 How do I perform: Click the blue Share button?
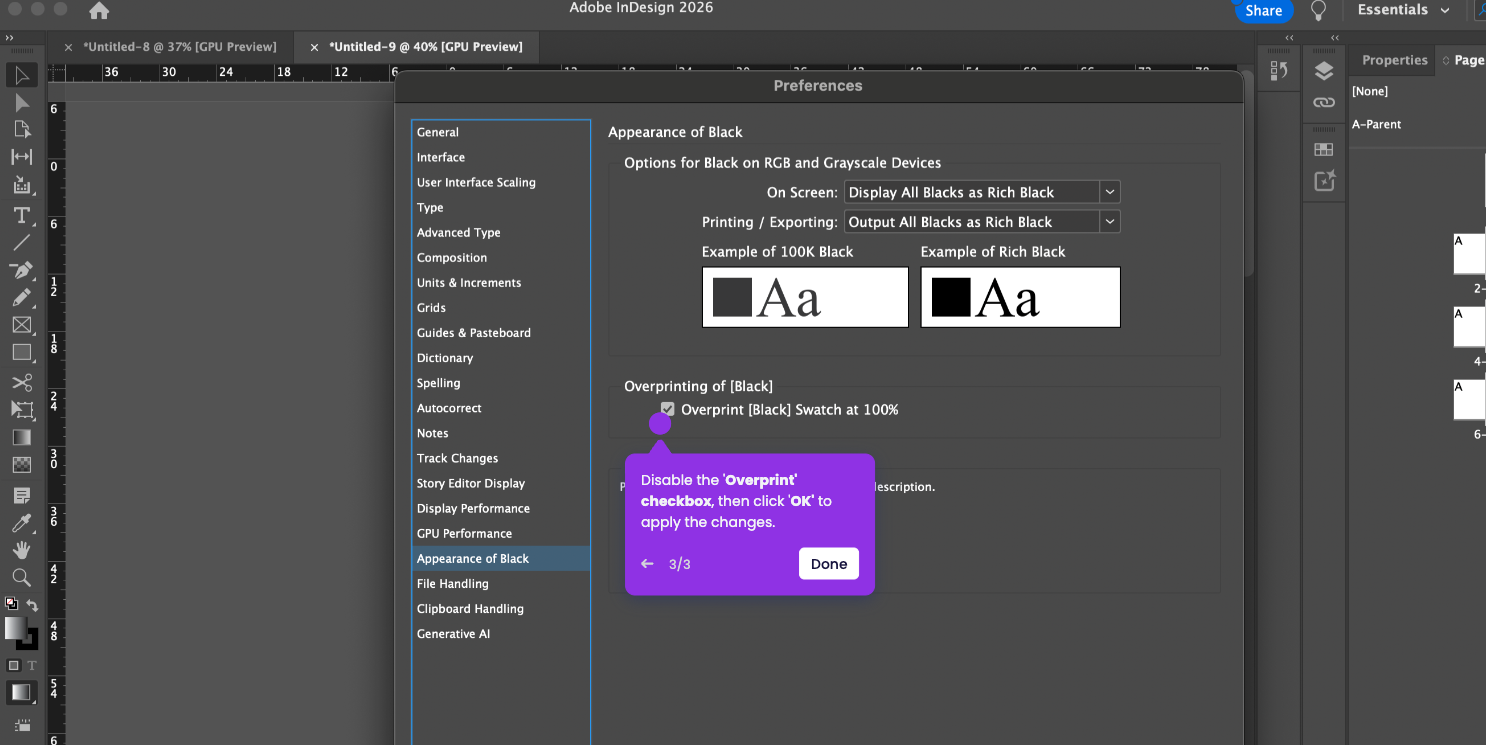pos(1264,10)
